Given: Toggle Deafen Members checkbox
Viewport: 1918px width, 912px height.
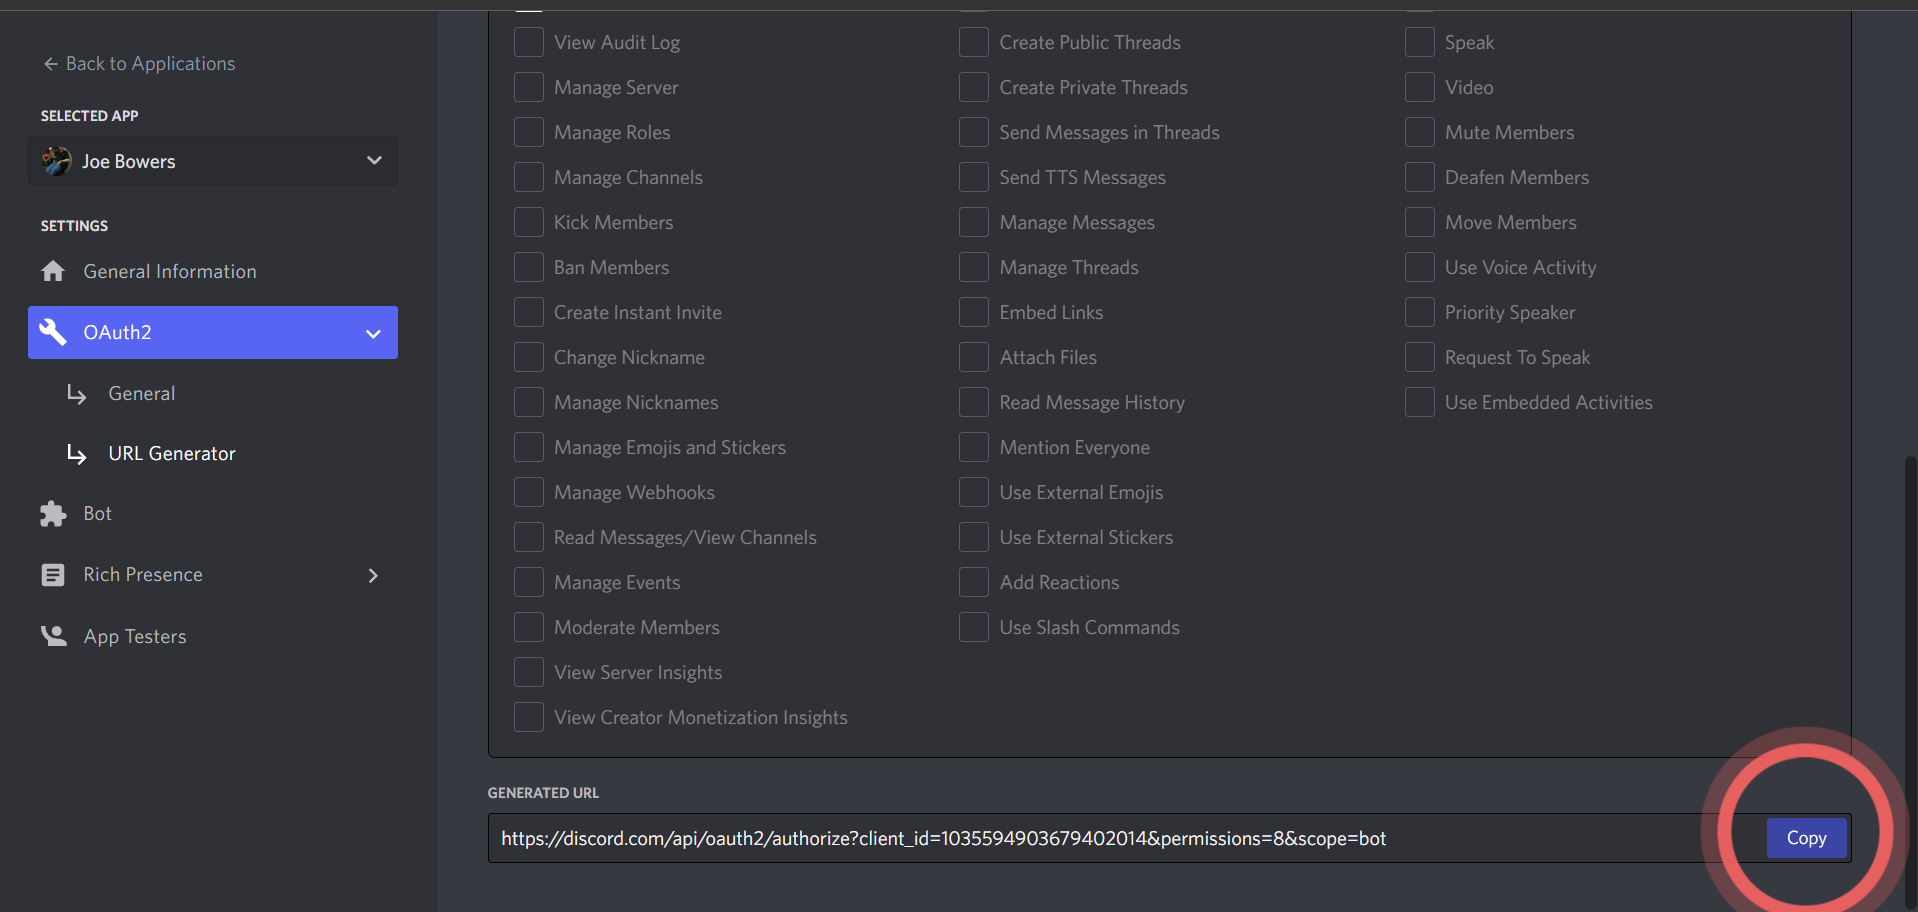Looking at the screenshot, I should (1420, 177).
